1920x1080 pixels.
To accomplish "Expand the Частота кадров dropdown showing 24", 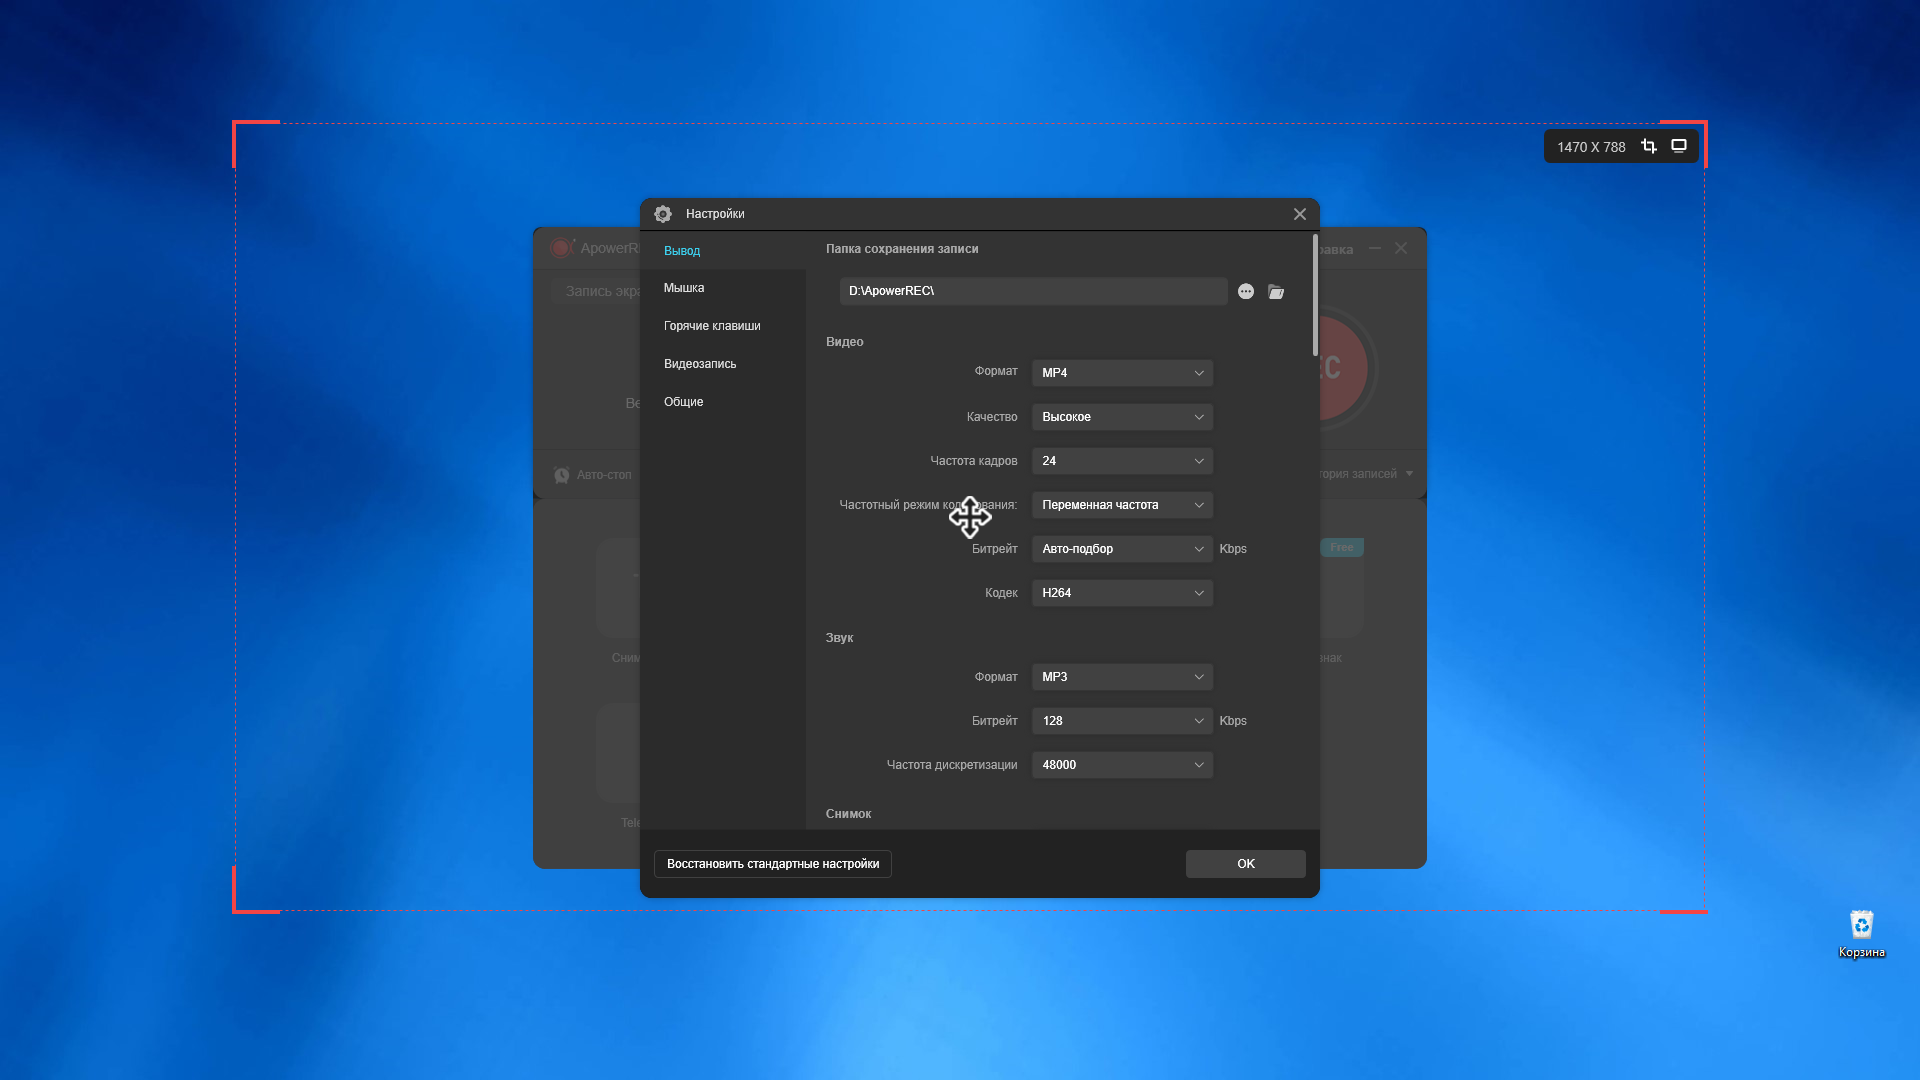I will pos(1122,461).
